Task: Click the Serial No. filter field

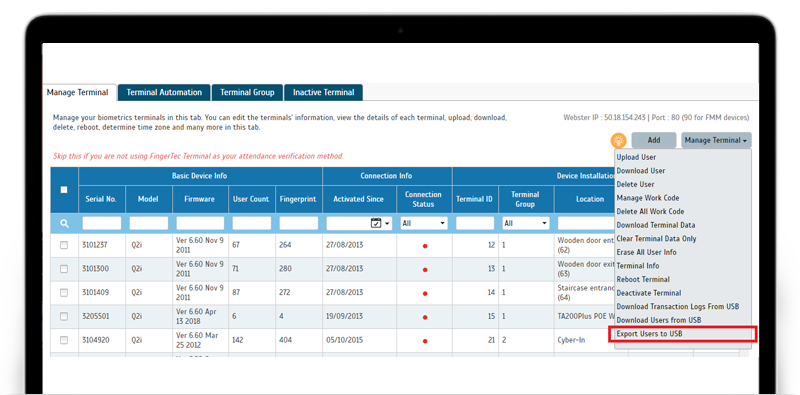Action: point(102,224)
